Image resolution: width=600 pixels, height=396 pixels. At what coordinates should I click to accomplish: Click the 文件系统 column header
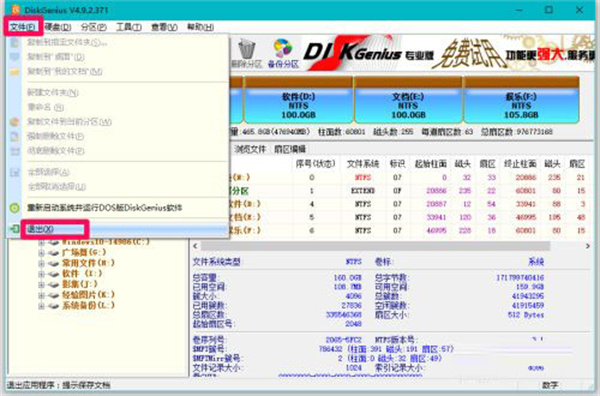pos(362,164)
